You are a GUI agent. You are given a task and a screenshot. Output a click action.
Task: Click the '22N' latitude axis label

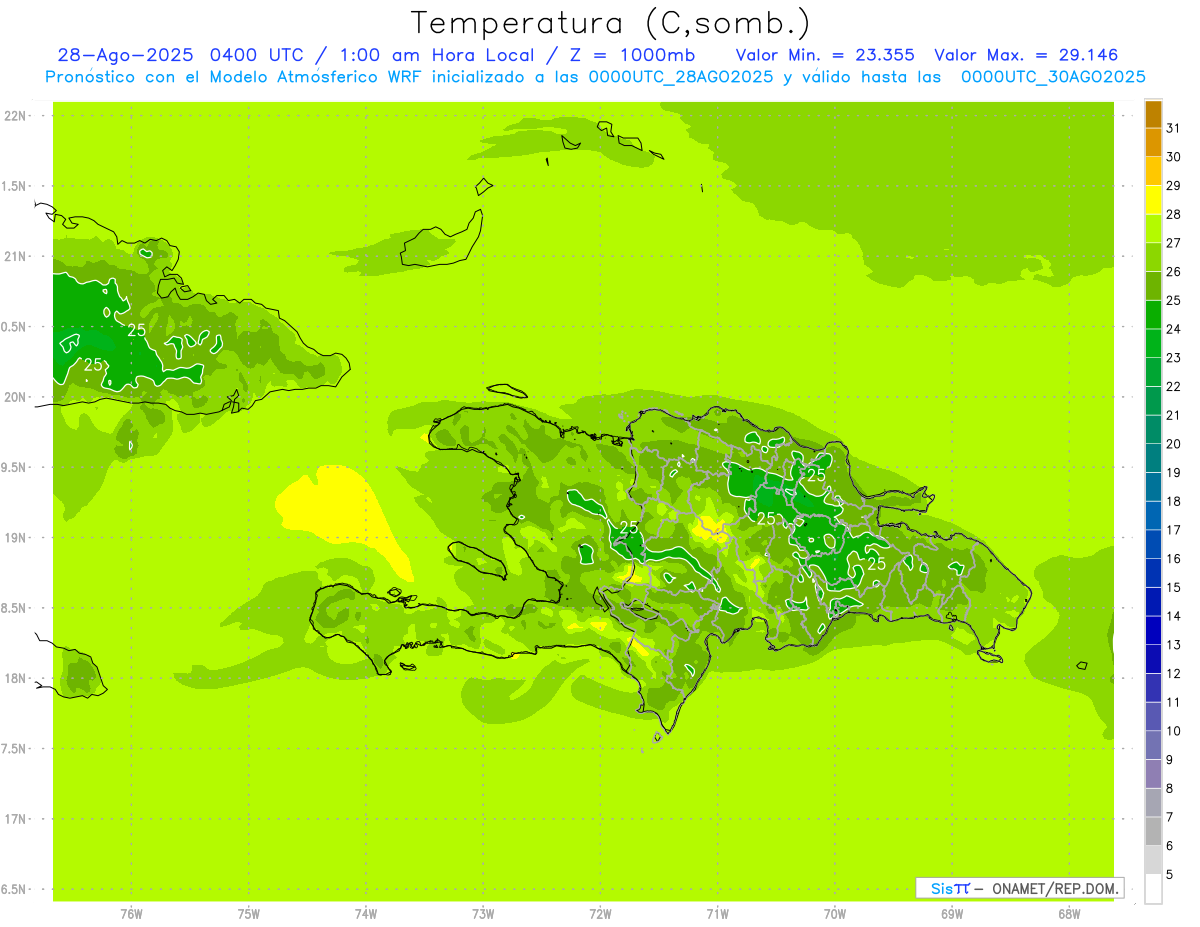pyautogui.click(x=15, y=116)
